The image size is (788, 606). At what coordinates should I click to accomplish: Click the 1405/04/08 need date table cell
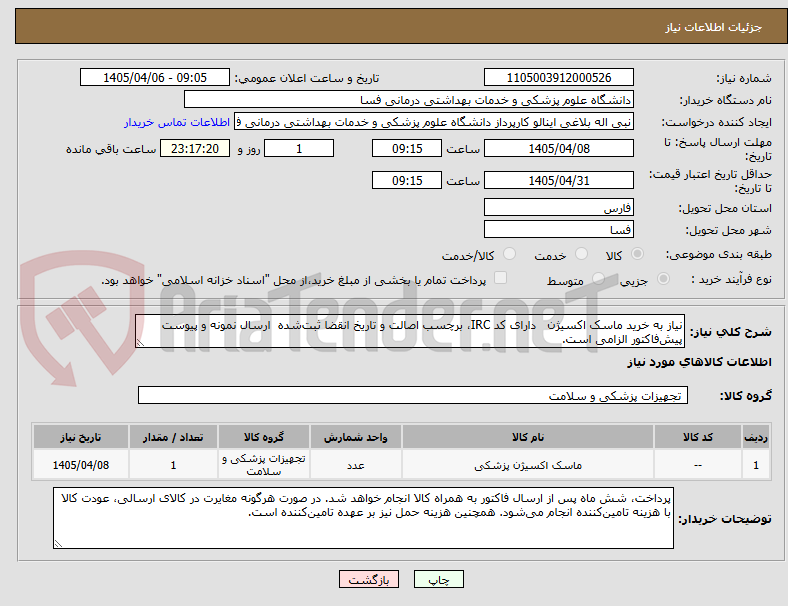click(x=81, y=465)
